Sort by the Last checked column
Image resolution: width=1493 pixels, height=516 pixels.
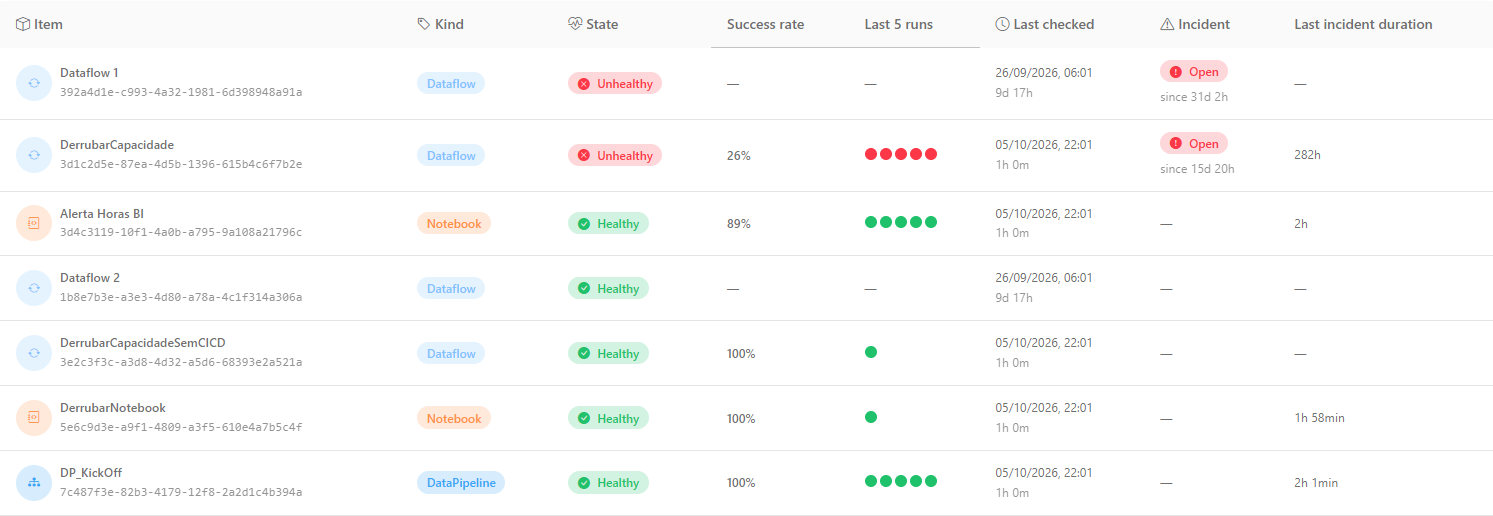(x=1054, y=24)
